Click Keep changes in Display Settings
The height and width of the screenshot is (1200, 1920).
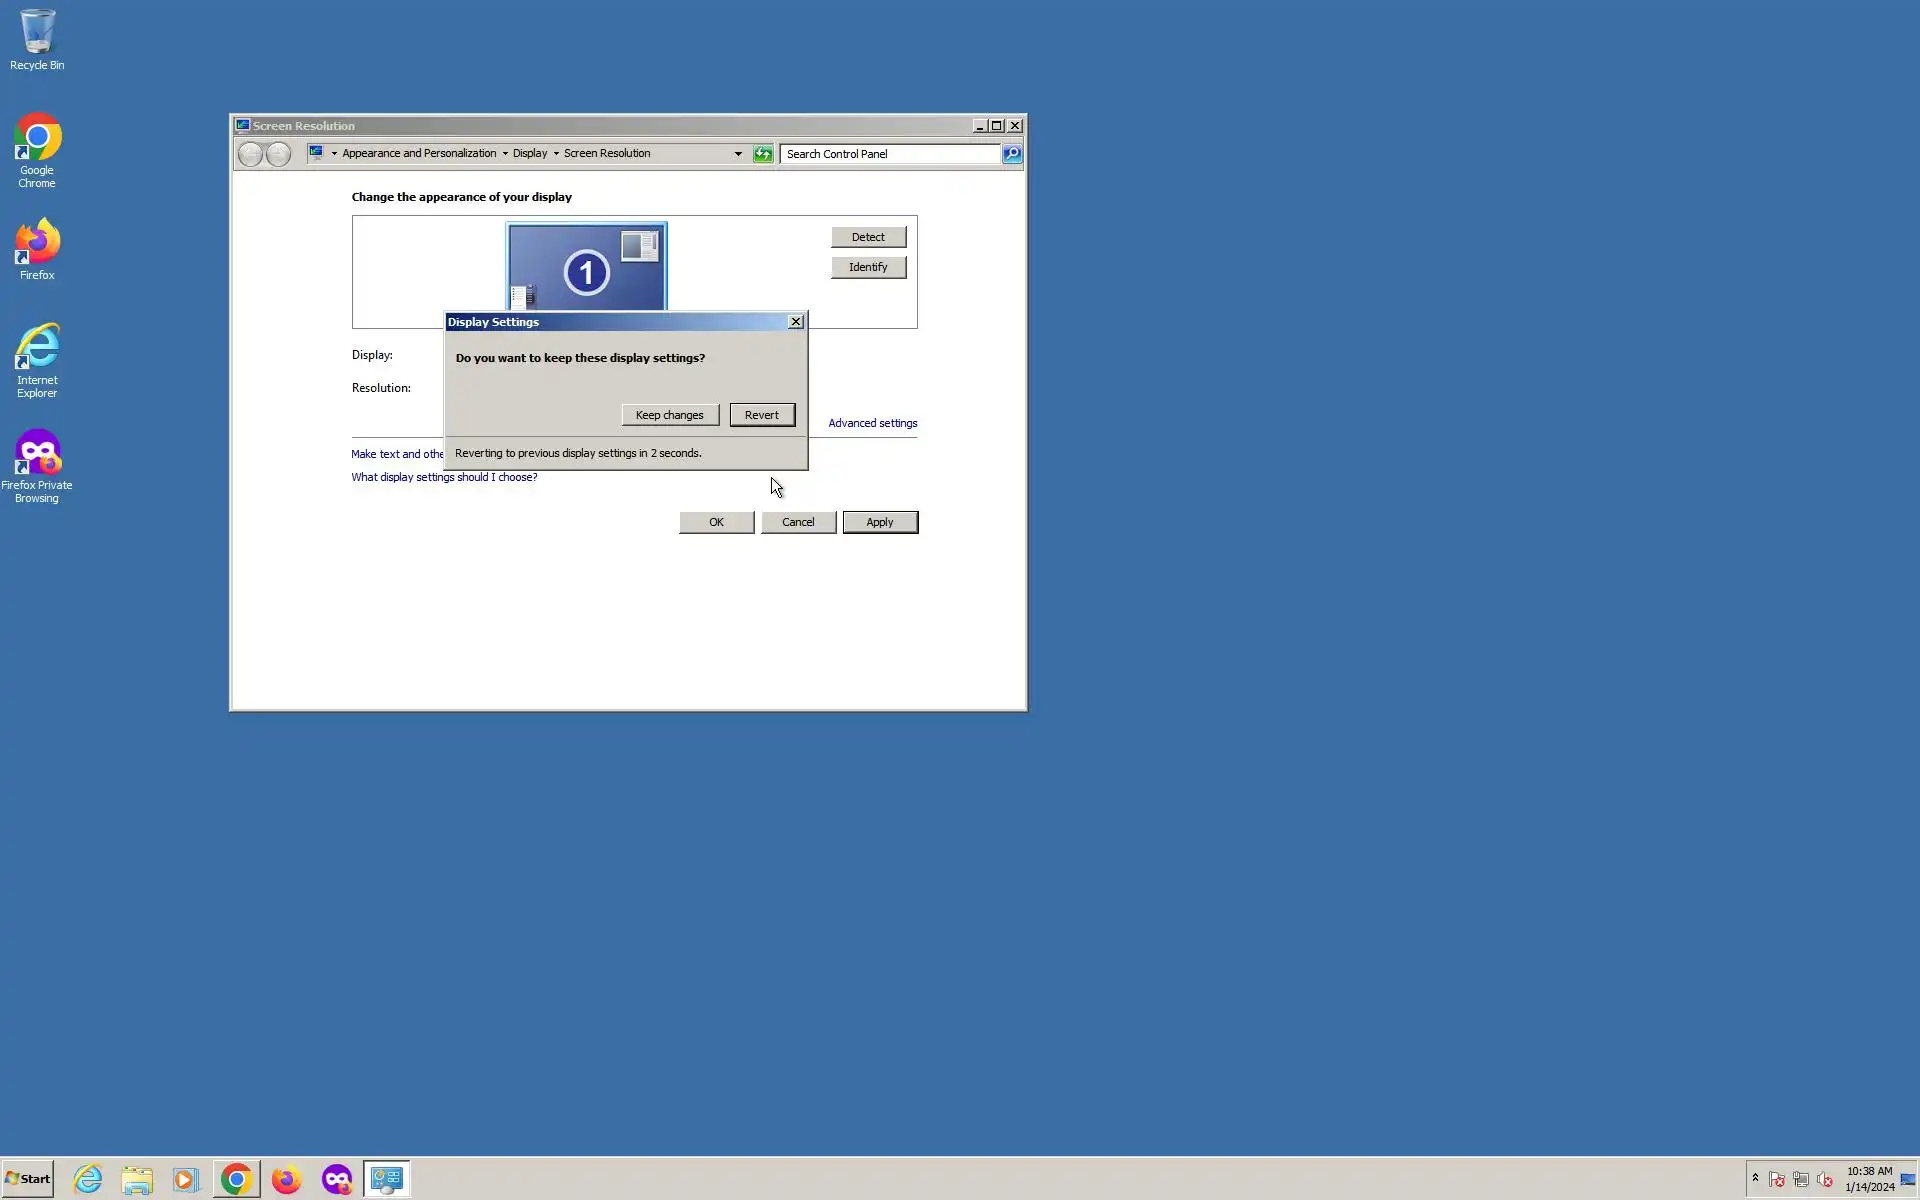(669, 415)
